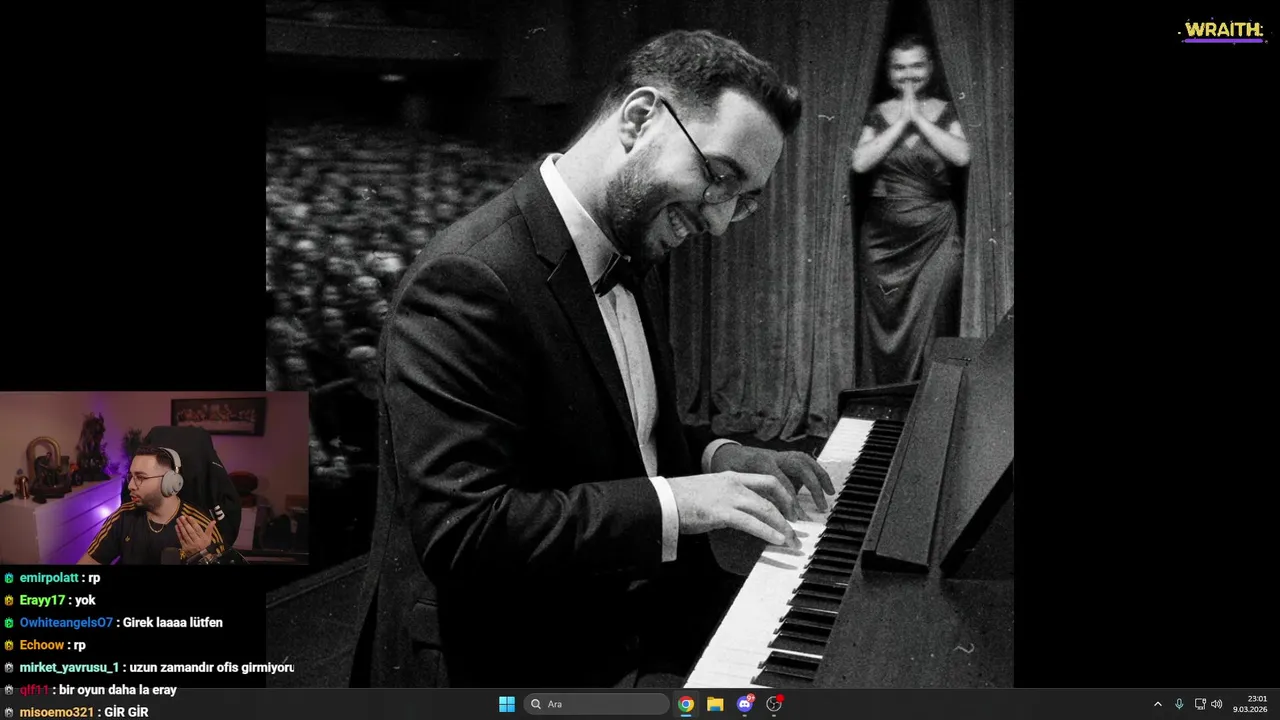
Task: Click the badge icon beside Owhiteangels07
Action: [9, 622]
